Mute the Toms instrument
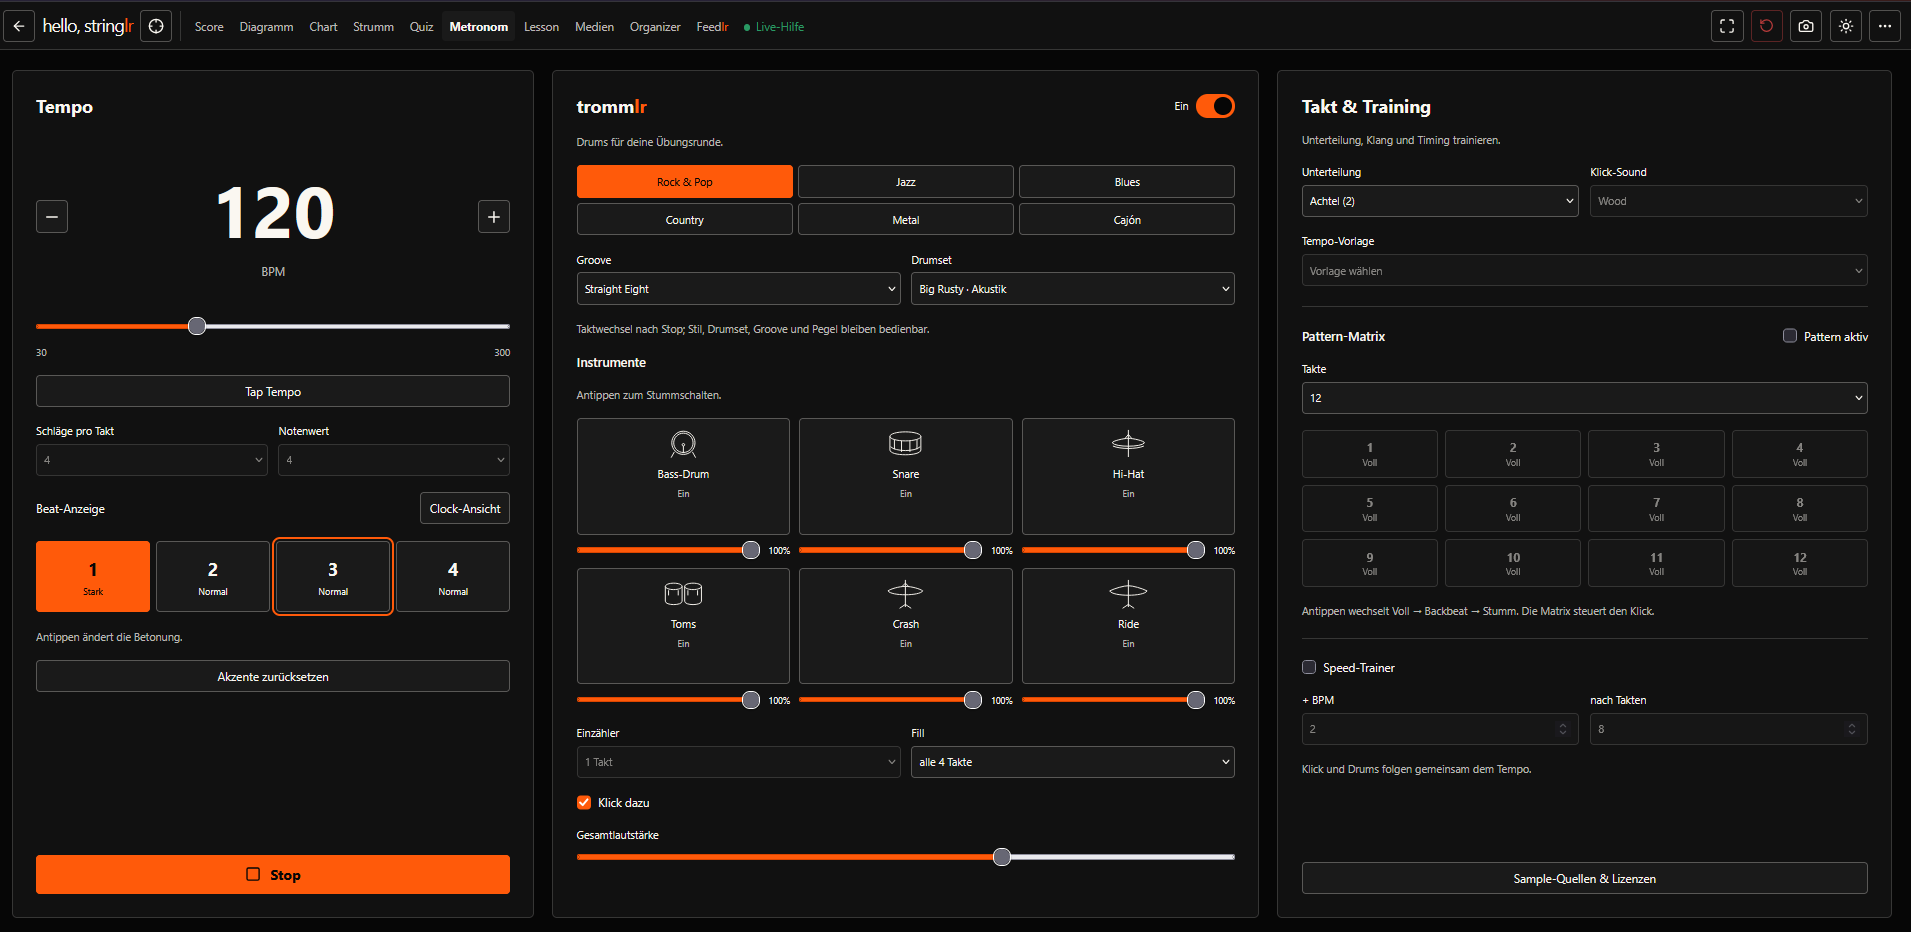The image size is (1911, 932). (x=683, y=626)
